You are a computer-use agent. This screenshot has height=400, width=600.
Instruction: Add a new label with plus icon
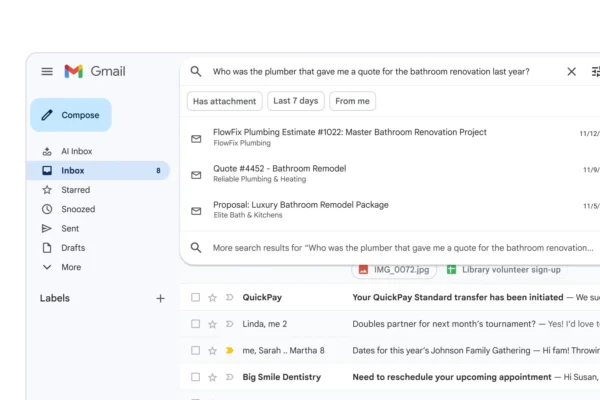[x=160, y=298]
